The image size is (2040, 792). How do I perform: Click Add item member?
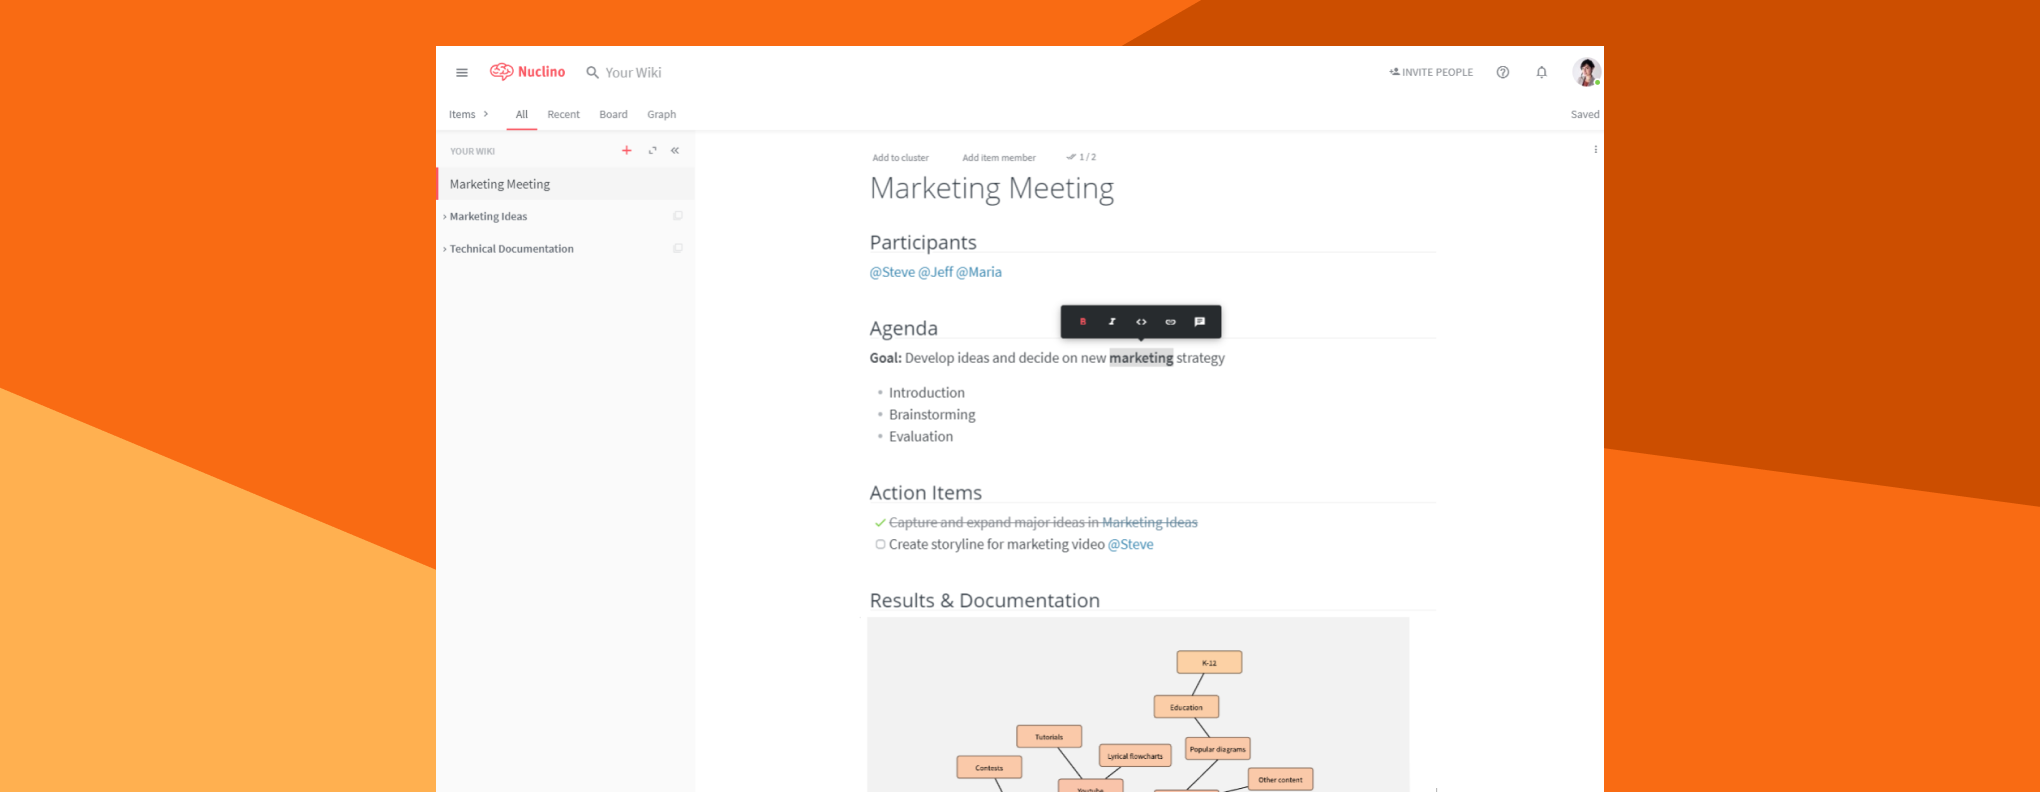pyautogui.click(x=998, y=157)
